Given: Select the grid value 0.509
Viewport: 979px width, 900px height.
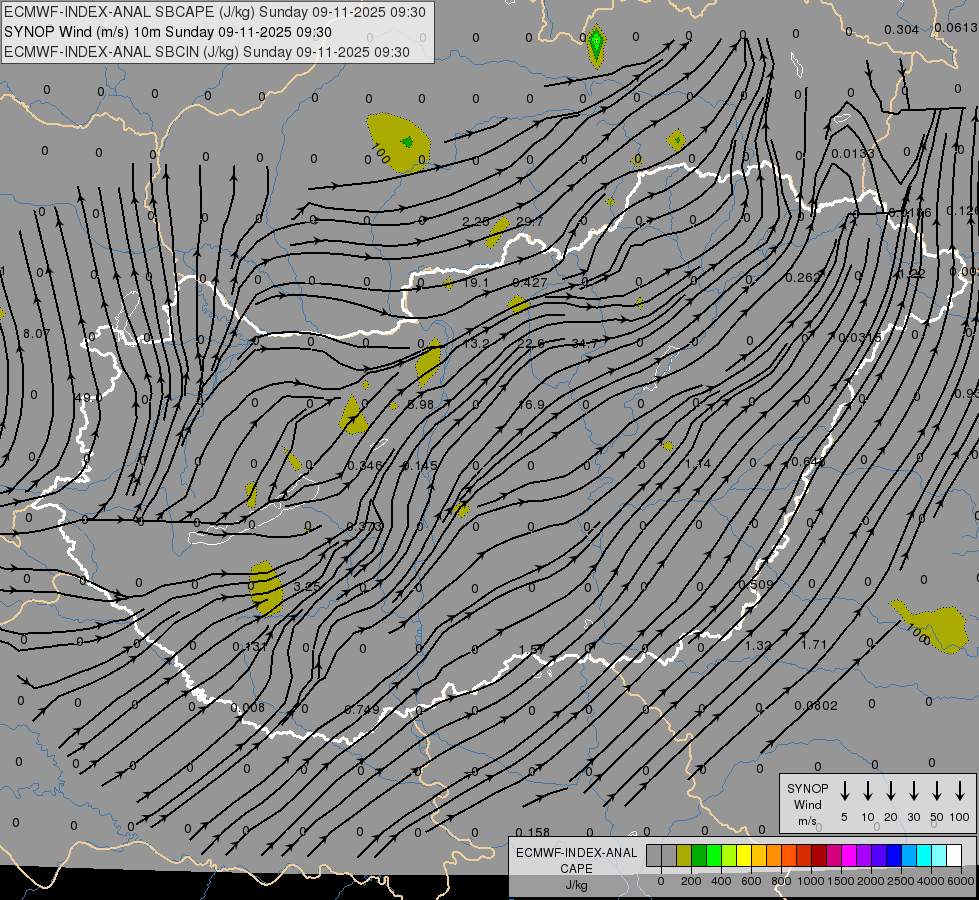Looking at the screenshot, I should tap(756, 585).
